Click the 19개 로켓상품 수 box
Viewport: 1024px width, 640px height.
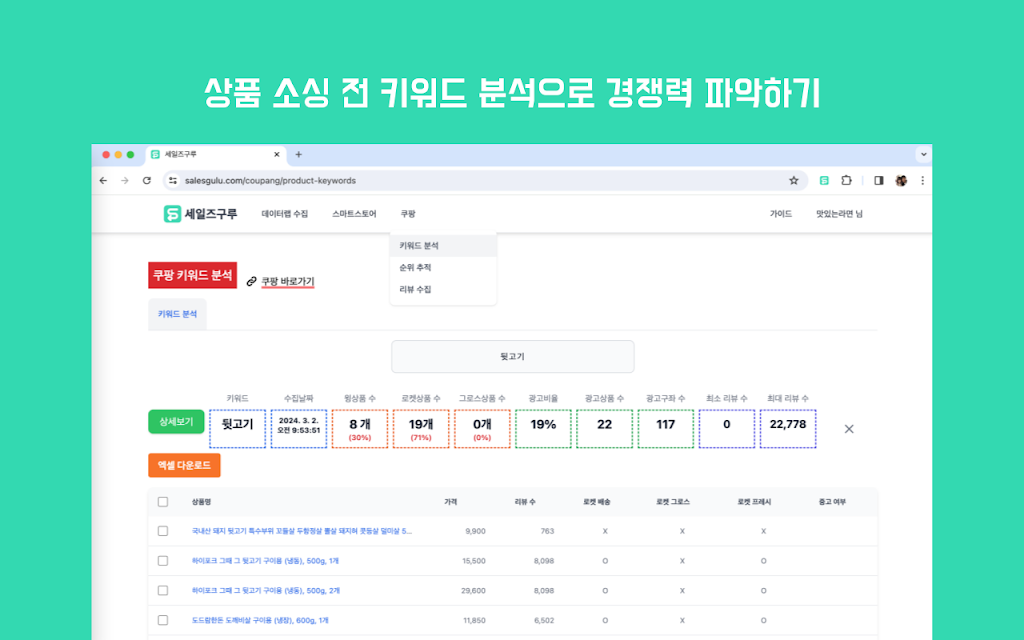pyautogui.click(x=421, y=429)
